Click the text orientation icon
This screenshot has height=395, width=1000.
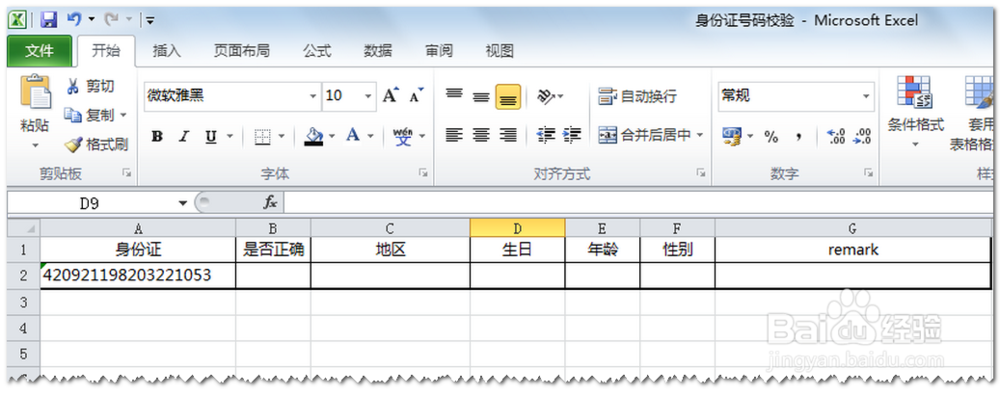tap(546, 96)
